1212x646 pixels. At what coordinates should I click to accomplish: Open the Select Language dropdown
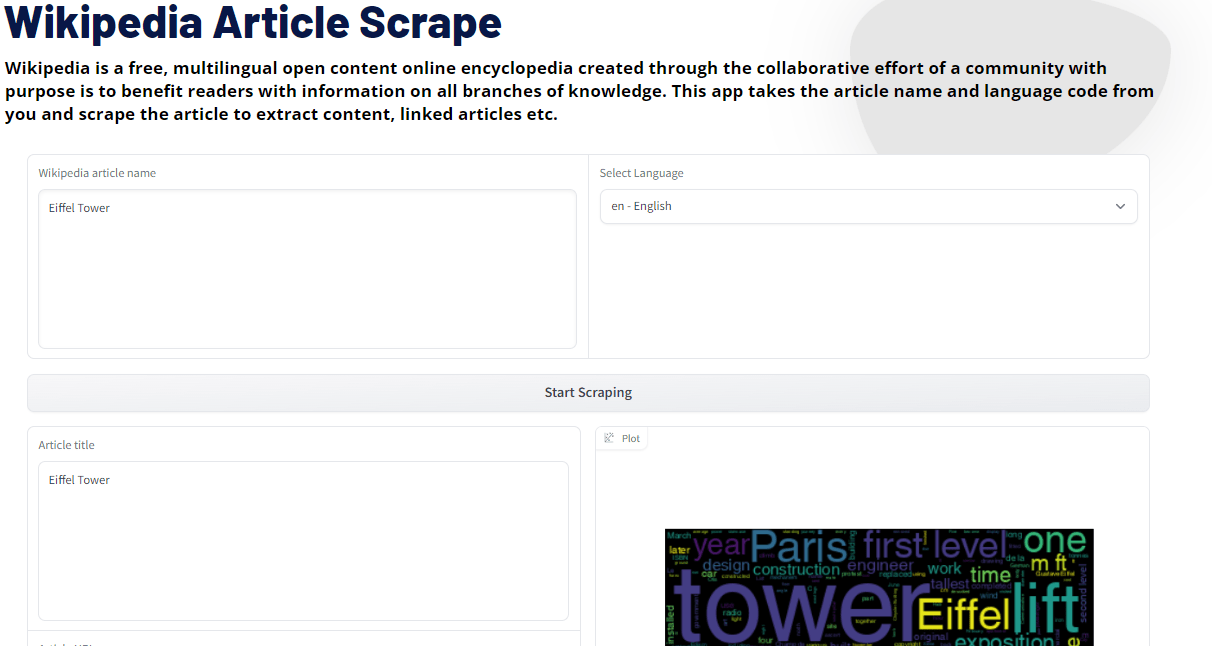[868, 206]
